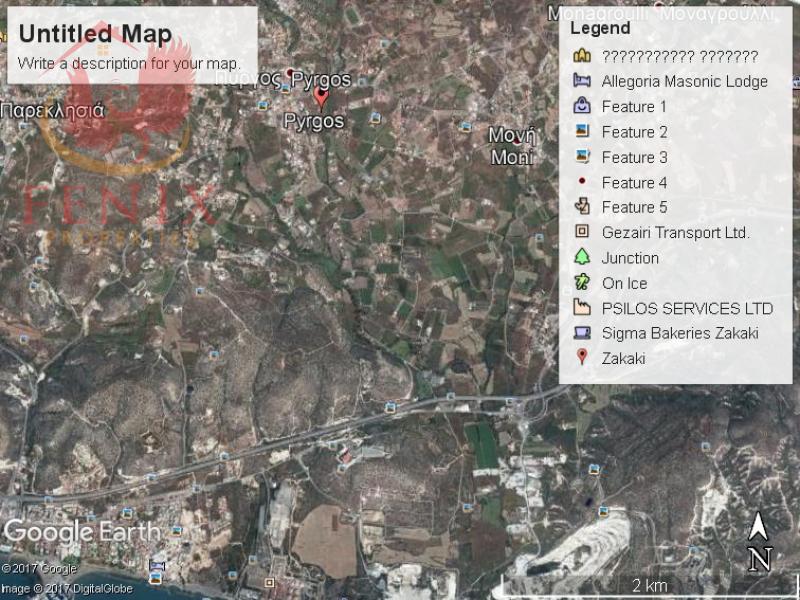Click the green tree icon for Junction
The width and height of the screenshot is (800, 600).
(x=582, y=257)
